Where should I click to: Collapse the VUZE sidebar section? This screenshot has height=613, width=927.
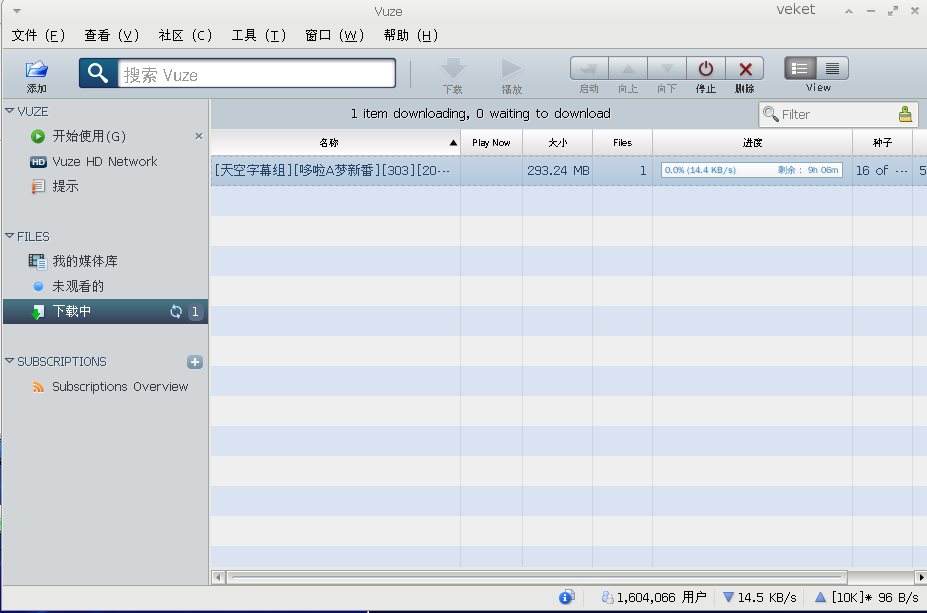click(x=9, y=111)
